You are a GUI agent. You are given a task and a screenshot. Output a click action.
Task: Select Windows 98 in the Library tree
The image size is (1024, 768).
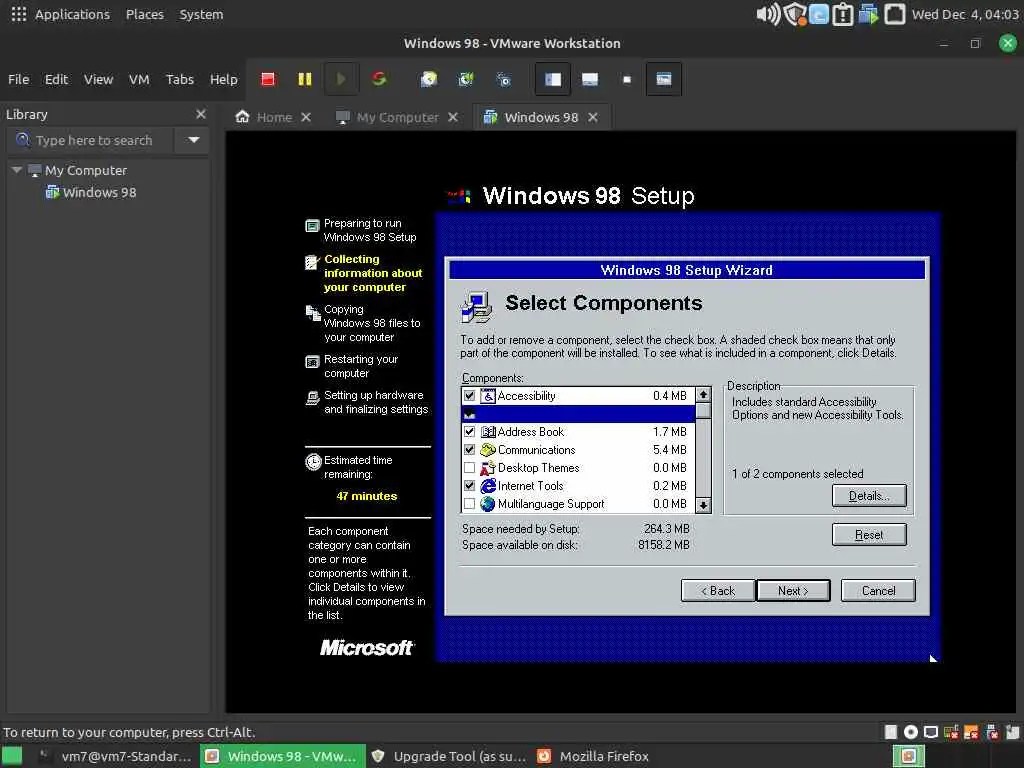click(x=91, y=193)
